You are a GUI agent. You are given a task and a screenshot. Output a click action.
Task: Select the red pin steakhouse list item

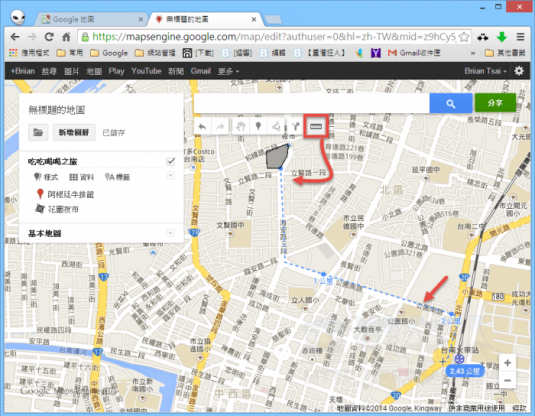[x=65, y=194]
